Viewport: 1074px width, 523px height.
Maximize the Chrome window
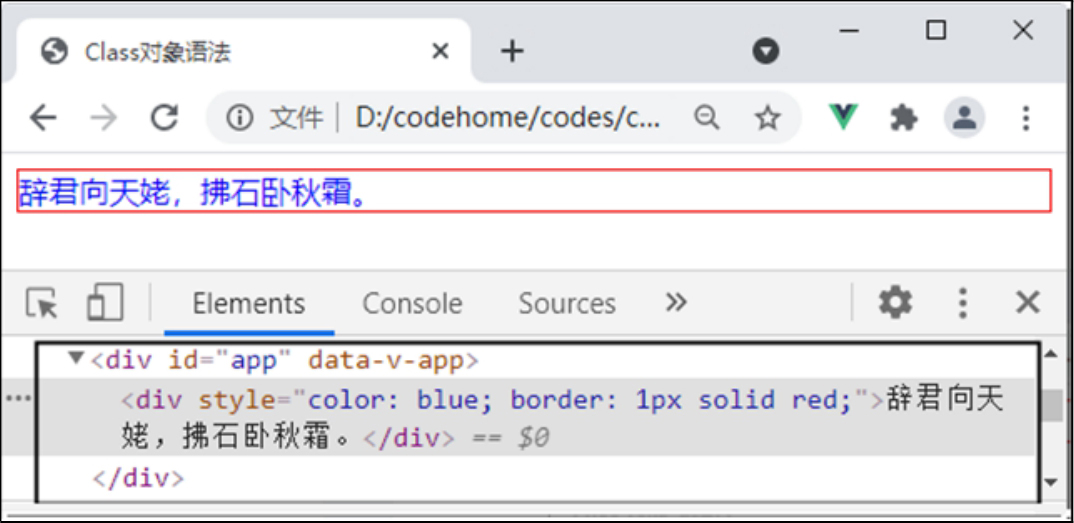pyautogui.click(x=936, y=30)
